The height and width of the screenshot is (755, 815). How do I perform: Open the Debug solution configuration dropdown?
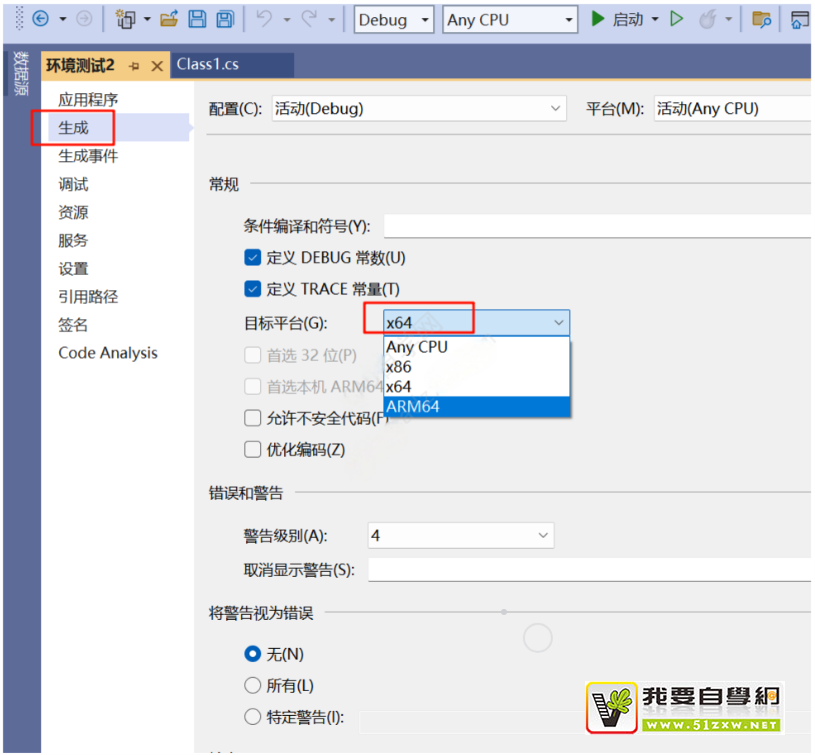click(x=394, y=19)
